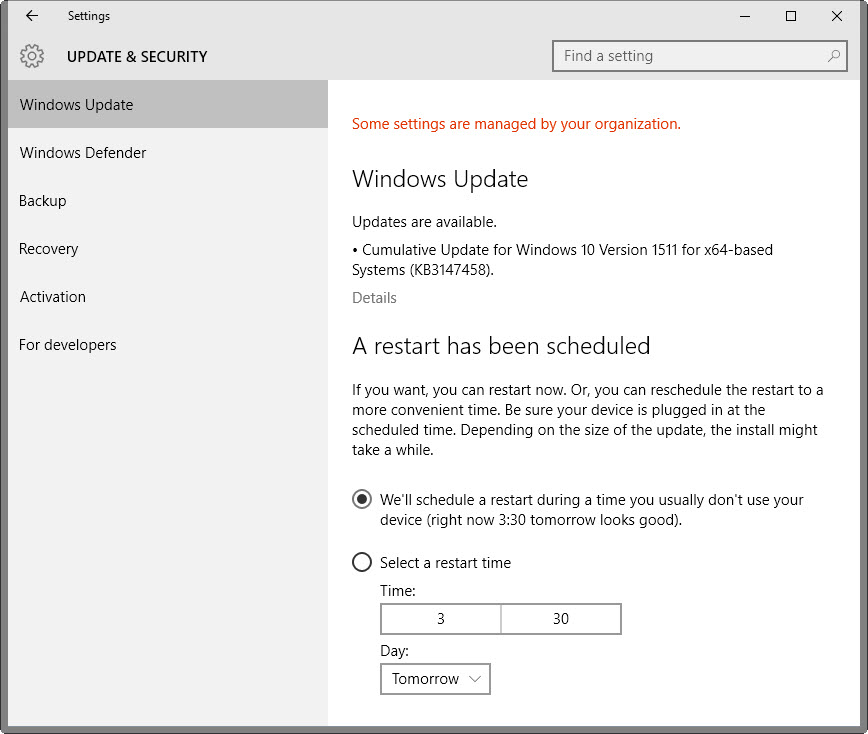This screenshot has width=868, height=734.
Task: Open the For developers section
Action: 168,345
